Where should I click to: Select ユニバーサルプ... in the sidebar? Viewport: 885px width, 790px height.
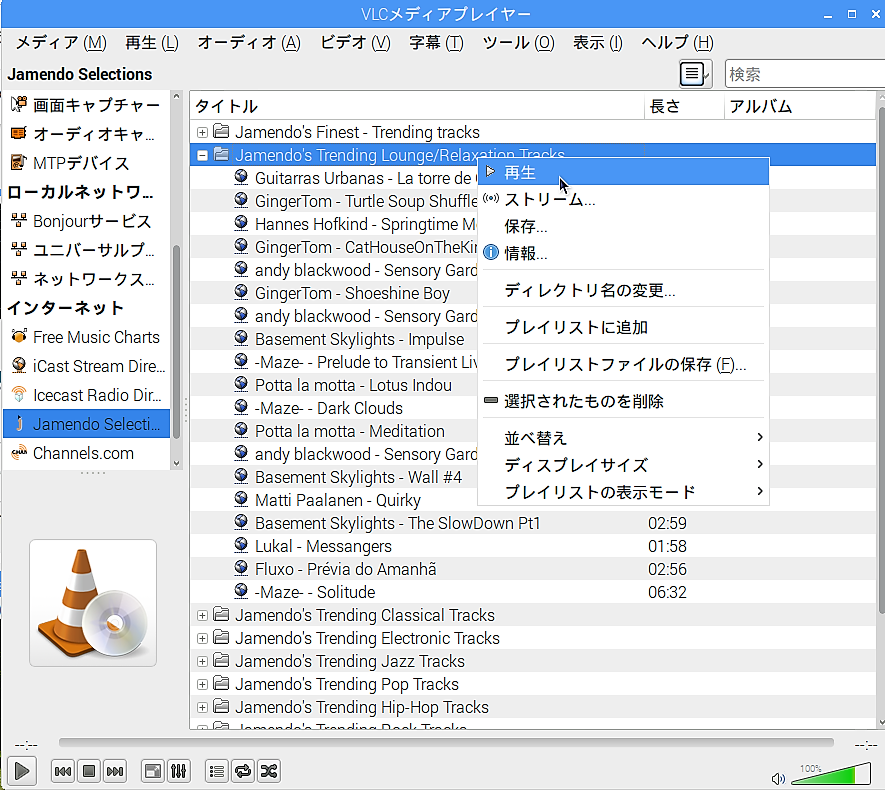[x=86, y=250]
